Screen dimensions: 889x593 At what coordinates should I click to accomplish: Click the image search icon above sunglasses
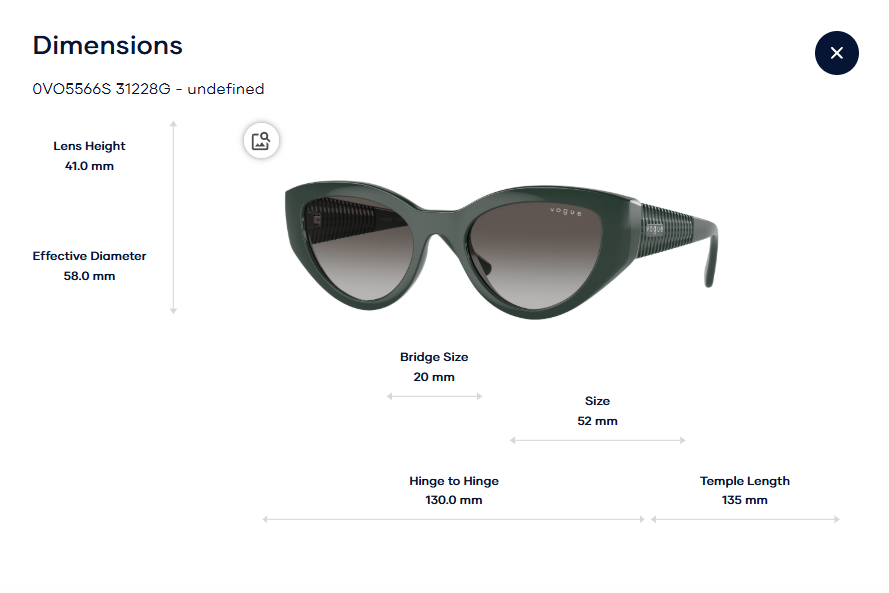(261, 141)
